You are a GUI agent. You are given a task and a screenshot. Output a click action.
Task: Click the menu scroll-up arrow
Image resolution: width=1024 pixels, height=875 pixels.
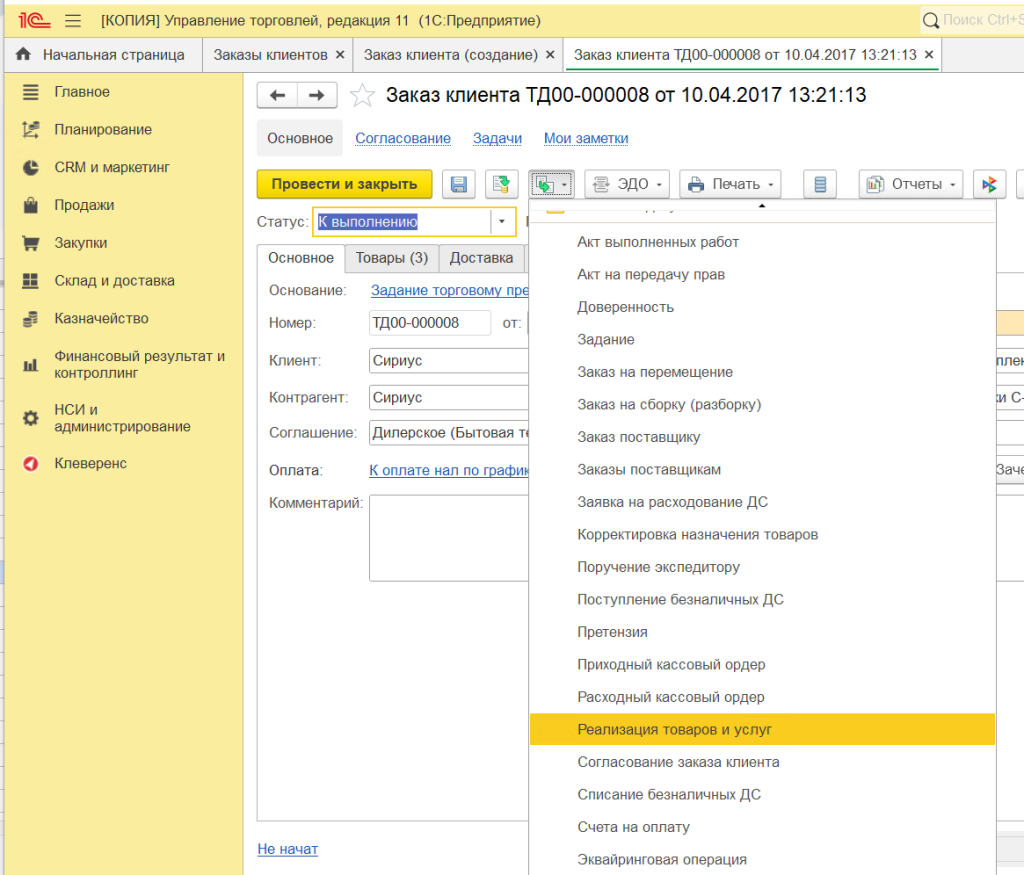click(x=762, y=206)
